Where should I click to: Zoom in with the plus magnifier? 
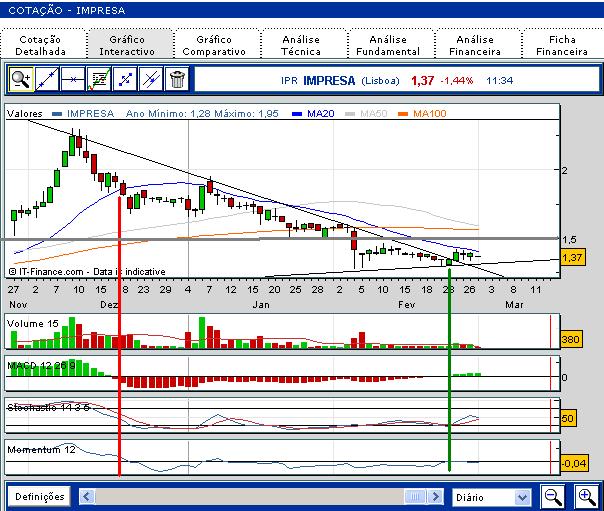pyautogui.click(x=587, y=496)
